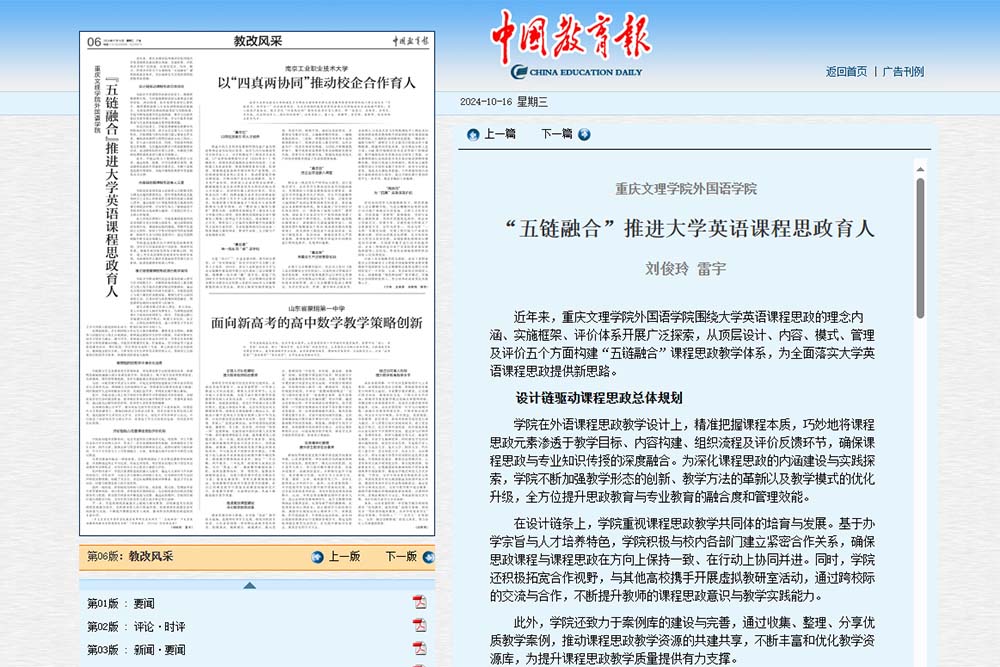Image resolution: width=1000 pixels, height=667 pixels.
Task: Click the previous article (上一篇) arrow icon
Action: coord(474,134)
